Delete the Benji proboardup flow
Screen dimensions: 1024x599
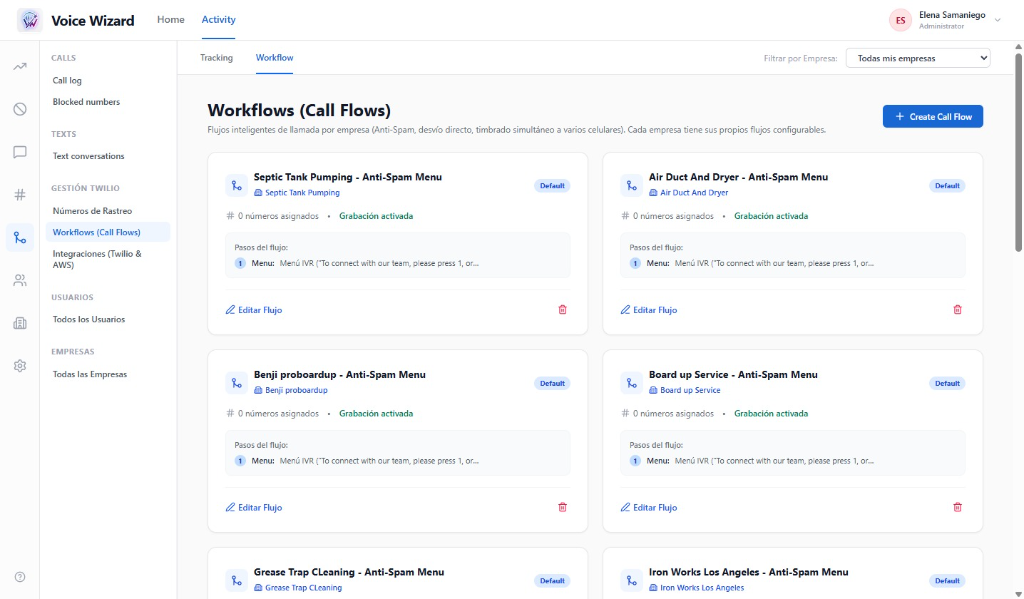[562, 507]
